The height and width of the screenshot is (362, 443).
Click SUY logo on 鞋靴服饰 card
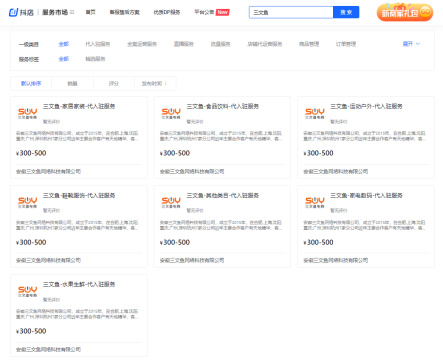click(27, 202)
